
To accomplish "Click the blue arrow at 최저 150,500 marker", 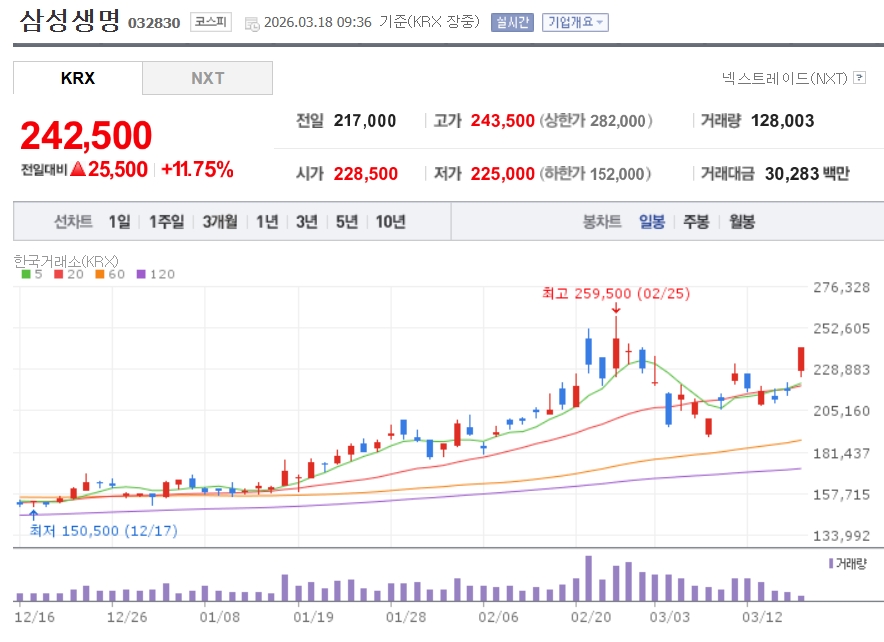I will tap(34, 515).
